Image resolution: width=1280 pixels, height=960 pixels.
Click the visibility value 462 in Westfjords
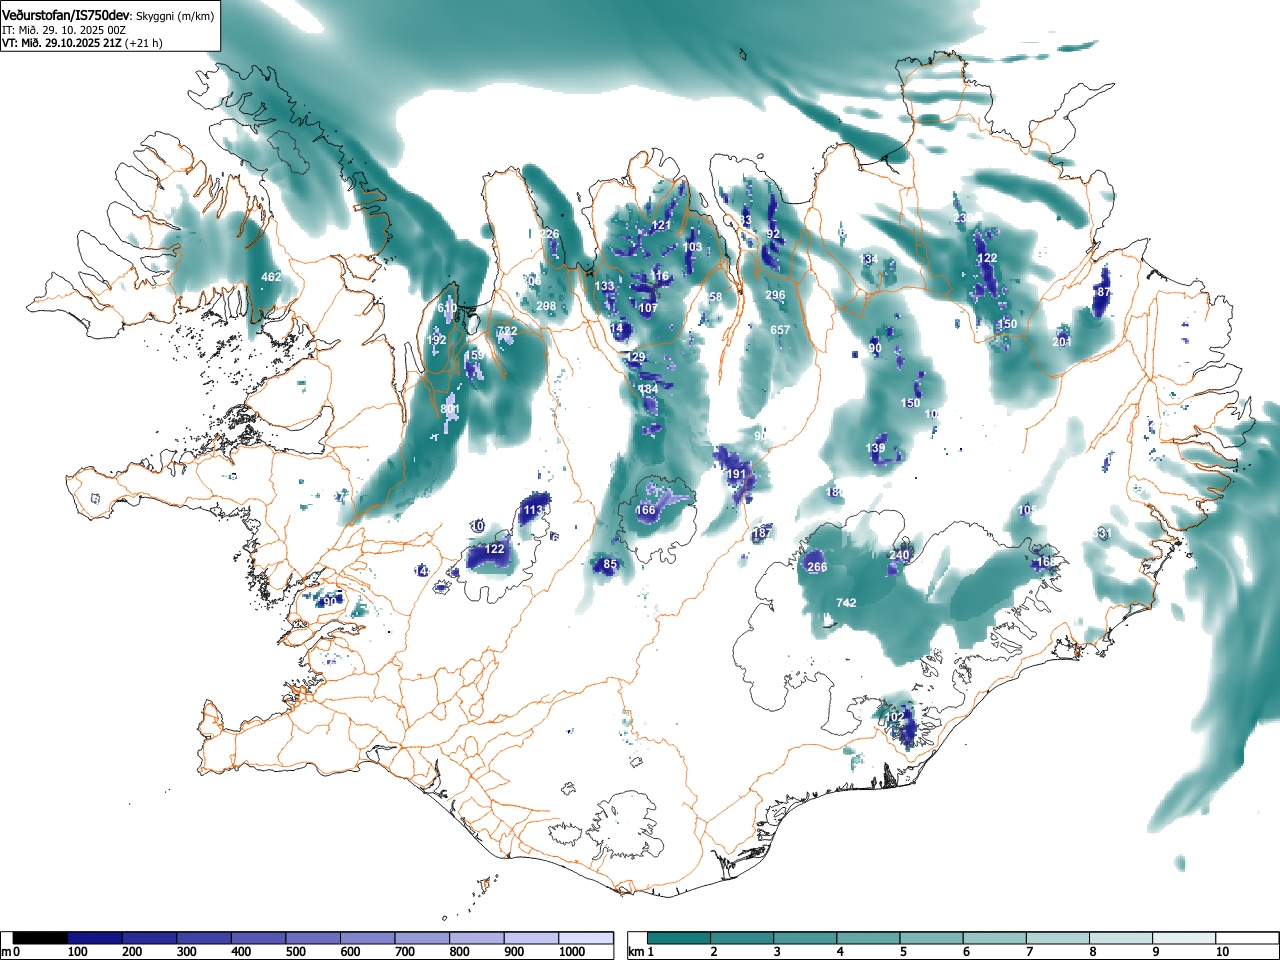[x=271, y=277]
